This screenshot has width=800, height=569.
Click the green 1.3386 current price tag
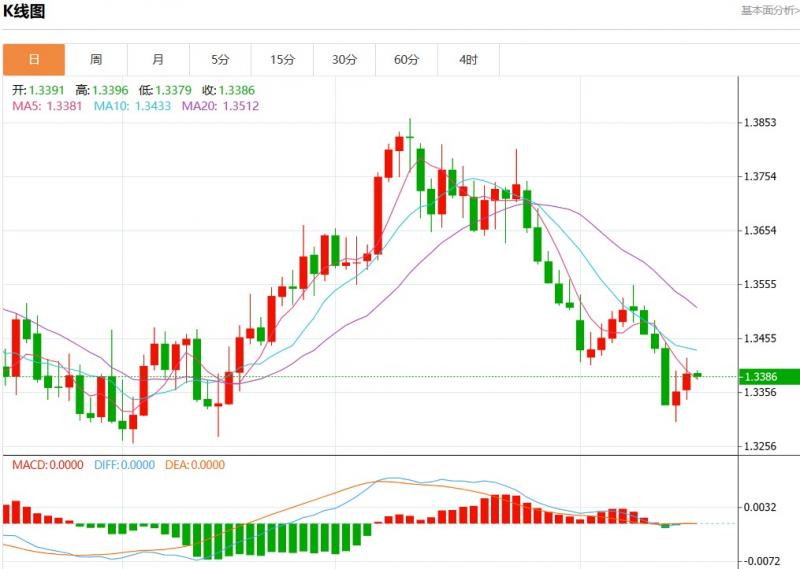tap(768, 377)
